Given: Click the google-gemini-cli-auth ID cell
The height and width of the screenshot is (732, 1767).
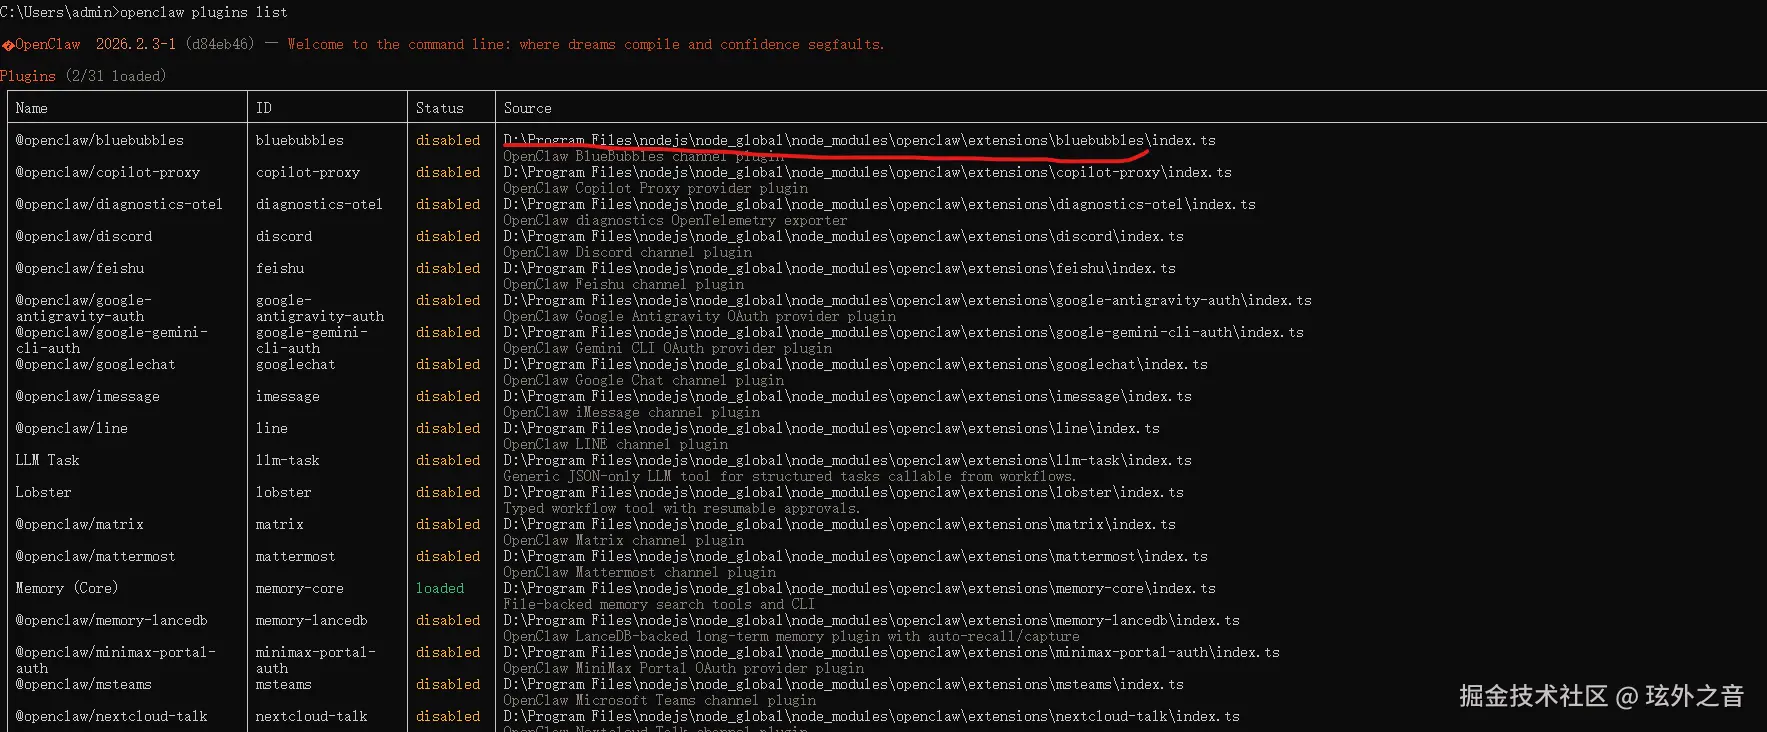Looking at the screenshot, I should [x=312, y=340].
